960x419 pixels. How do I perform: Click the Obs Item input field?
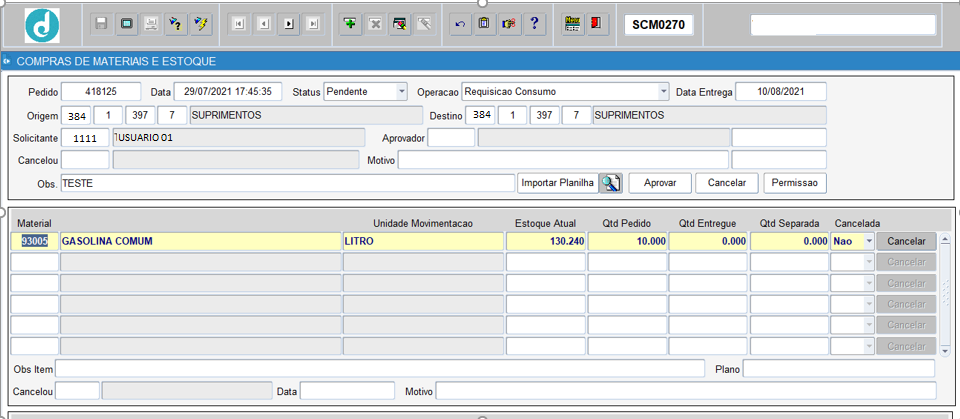tap(380, 369)
